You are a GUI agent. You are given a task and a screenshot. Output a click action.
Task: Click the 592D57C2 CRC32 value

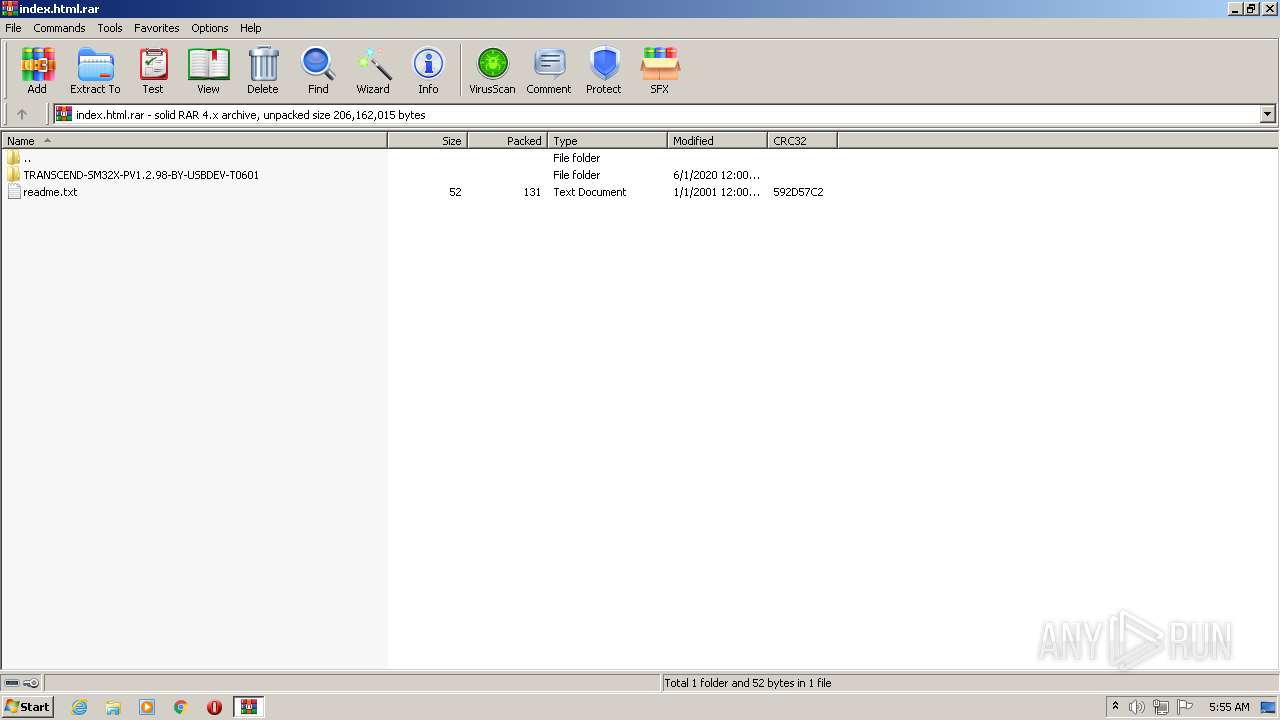[x=798, y=192]
